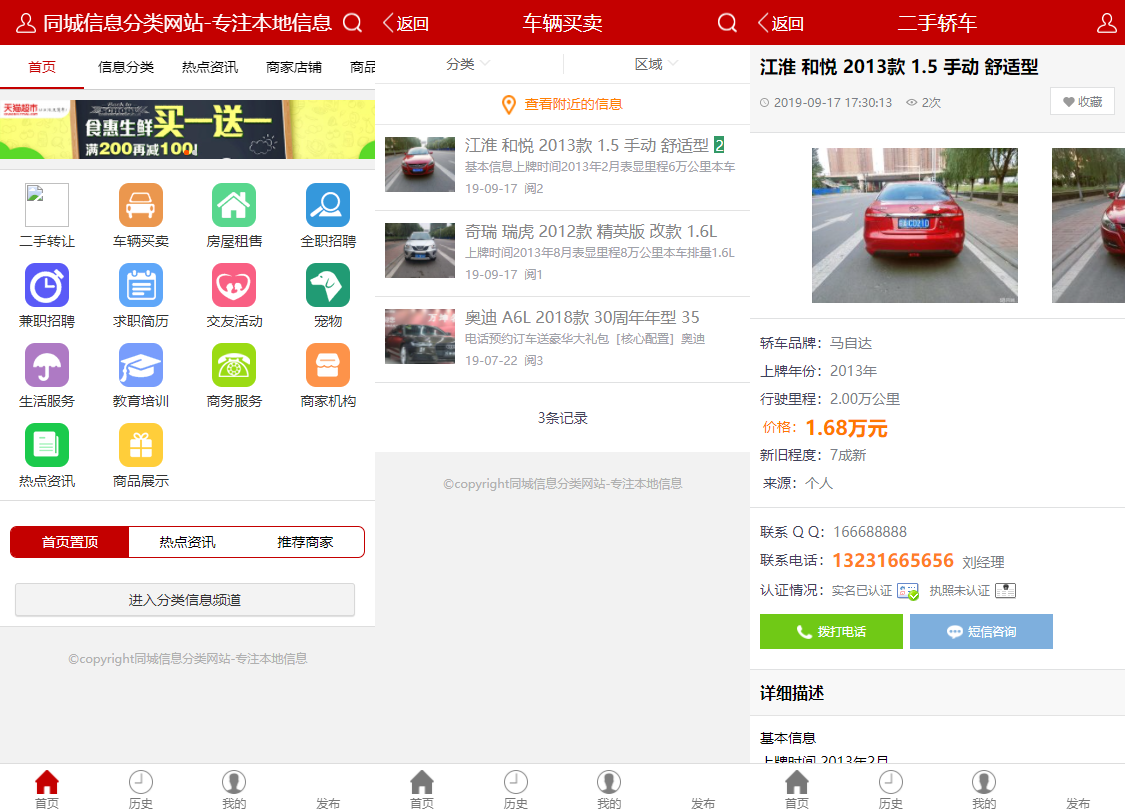This screenshot has height=812, width=1125.
Task: Click the 进入分类信息频道 button
Action: pos(185,600)
